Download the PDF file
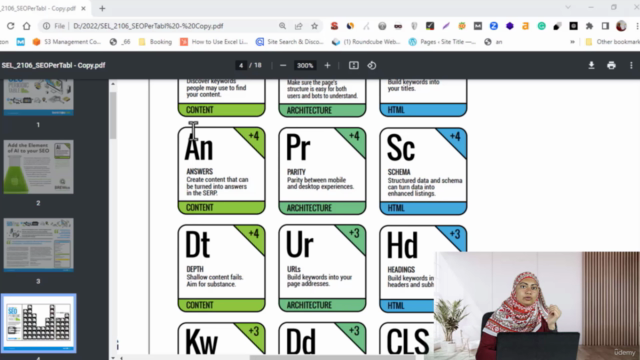The image size is (640, 360). pyautogui.click(x=591, y=65)
